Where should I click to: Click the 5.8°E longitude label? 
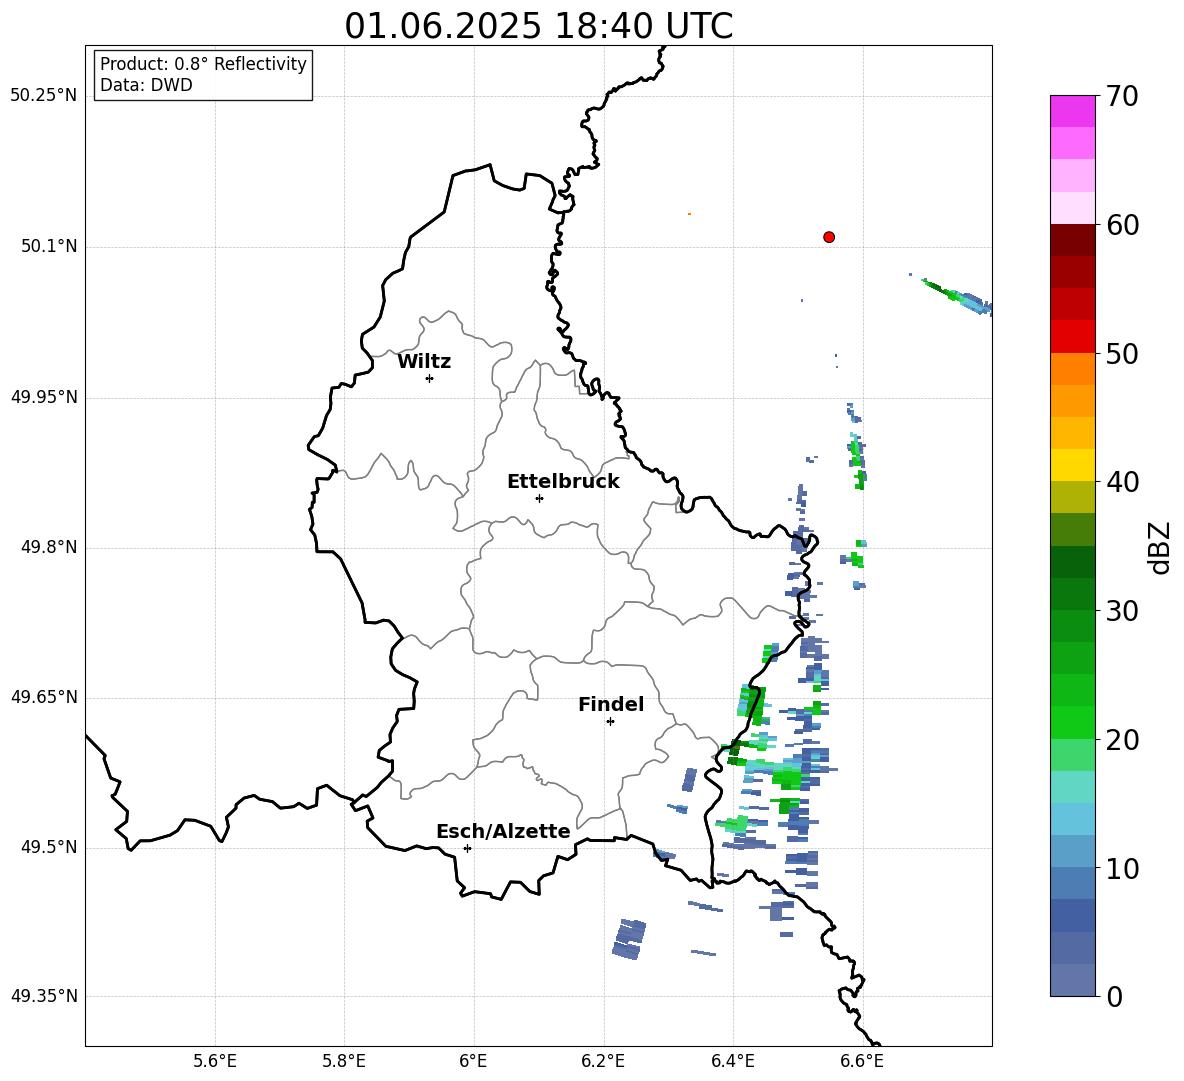point(344,1061)
